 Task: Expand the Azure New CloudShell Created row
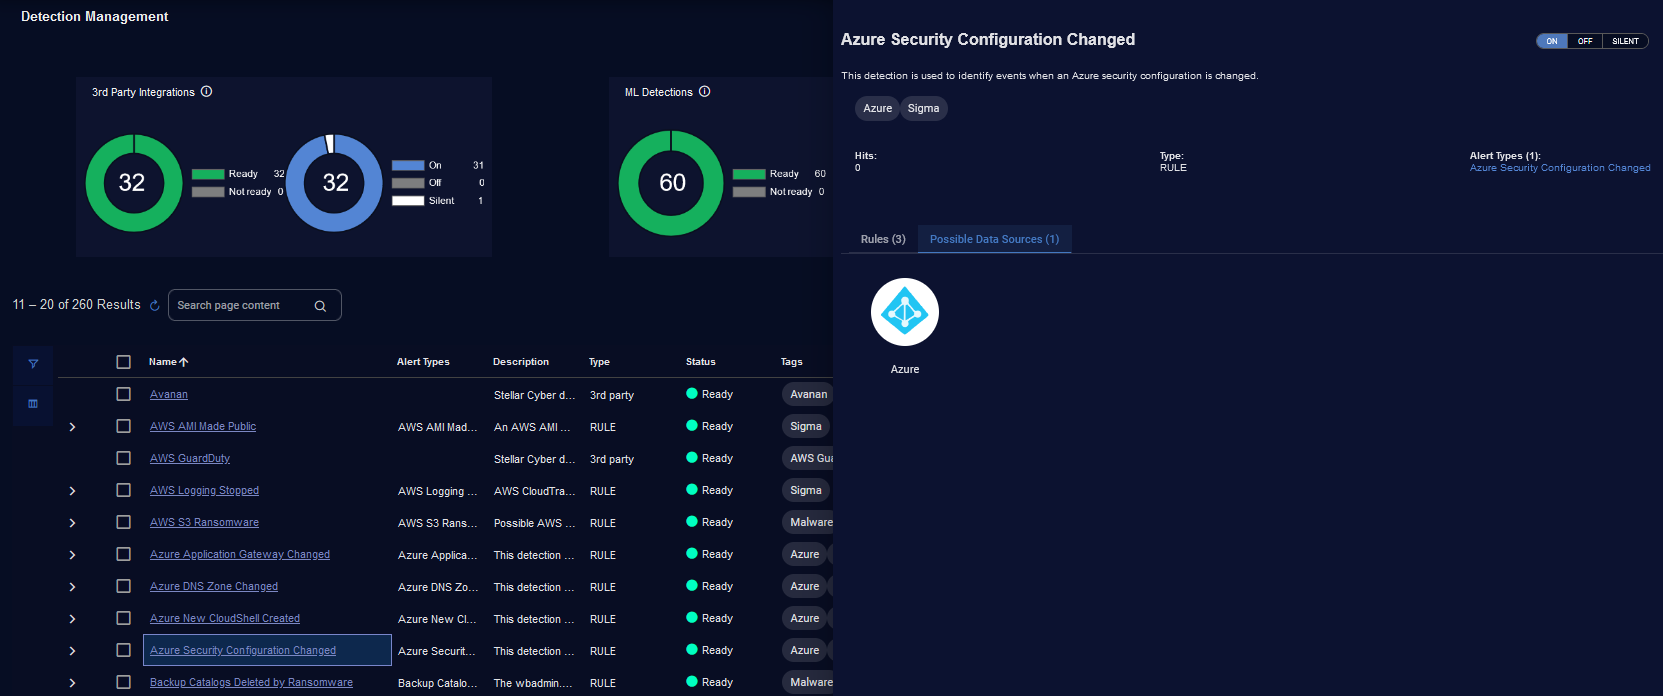(72, 619)
